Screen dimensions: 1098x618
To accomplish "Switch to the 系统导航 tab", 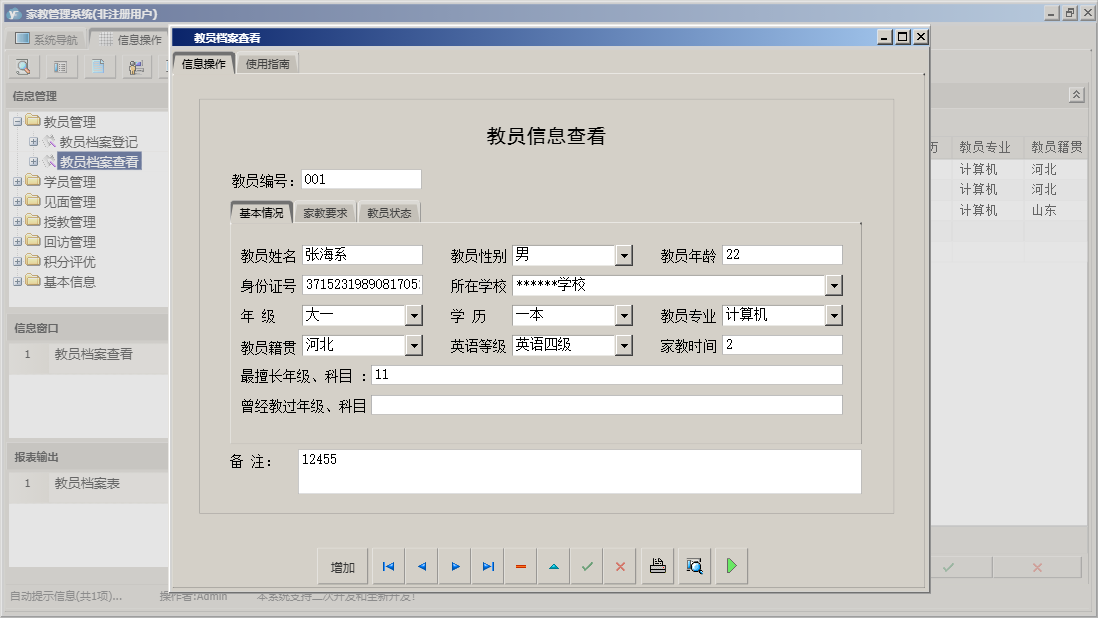I will pyautogui.click(x=46, y=38).
